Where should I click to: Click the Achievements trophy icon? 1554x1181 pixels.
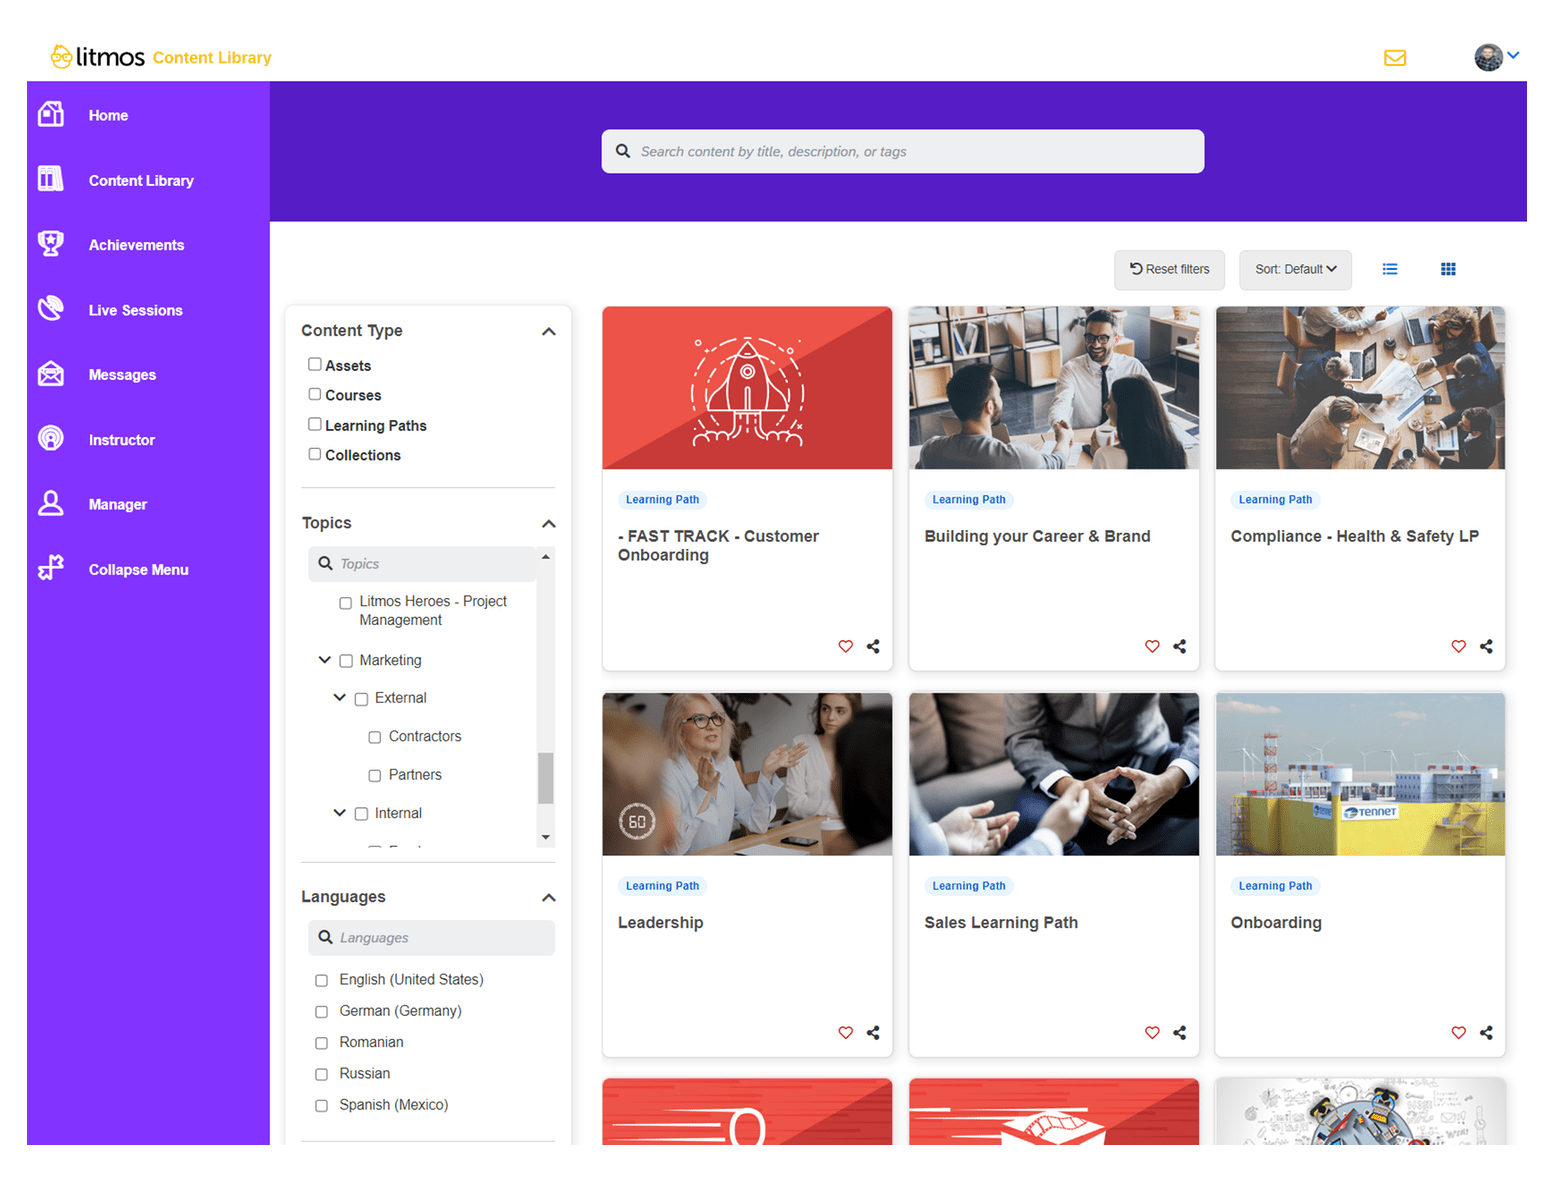pyautogui.click(x=51, y=244)
